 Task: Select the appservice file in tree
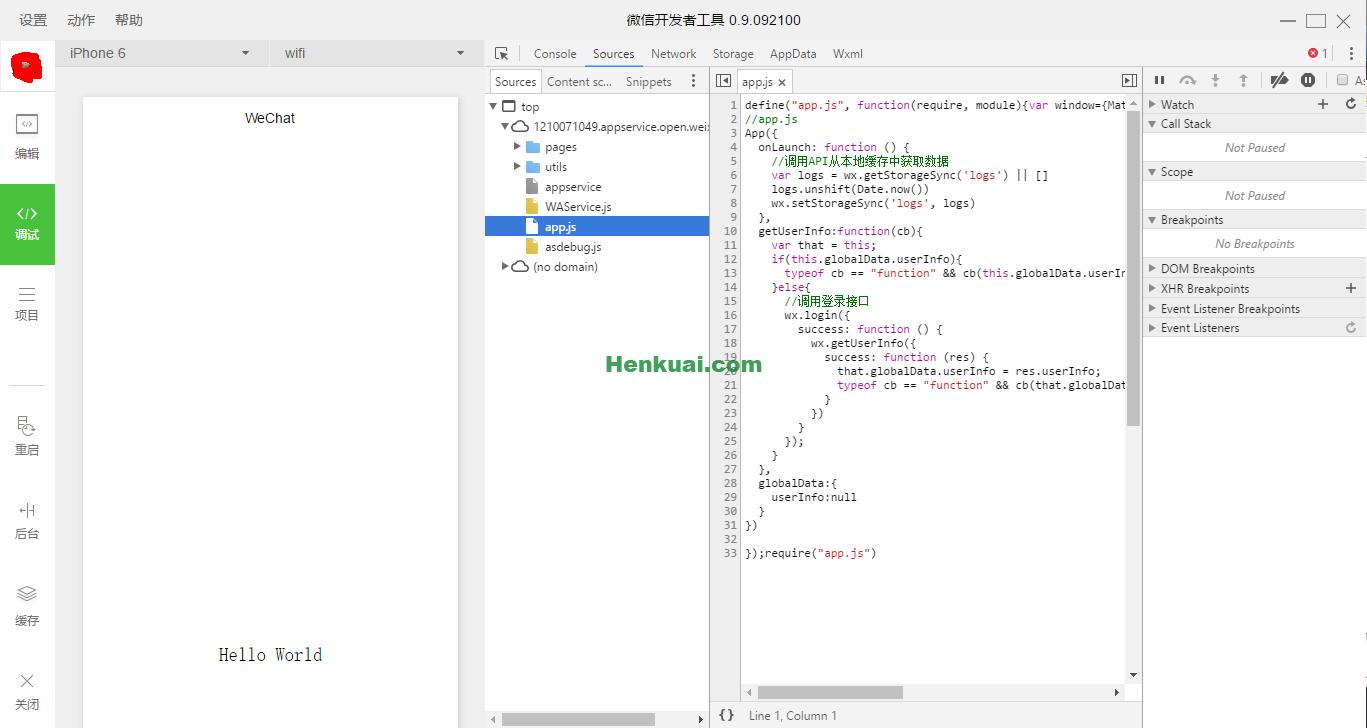(573, 187)
